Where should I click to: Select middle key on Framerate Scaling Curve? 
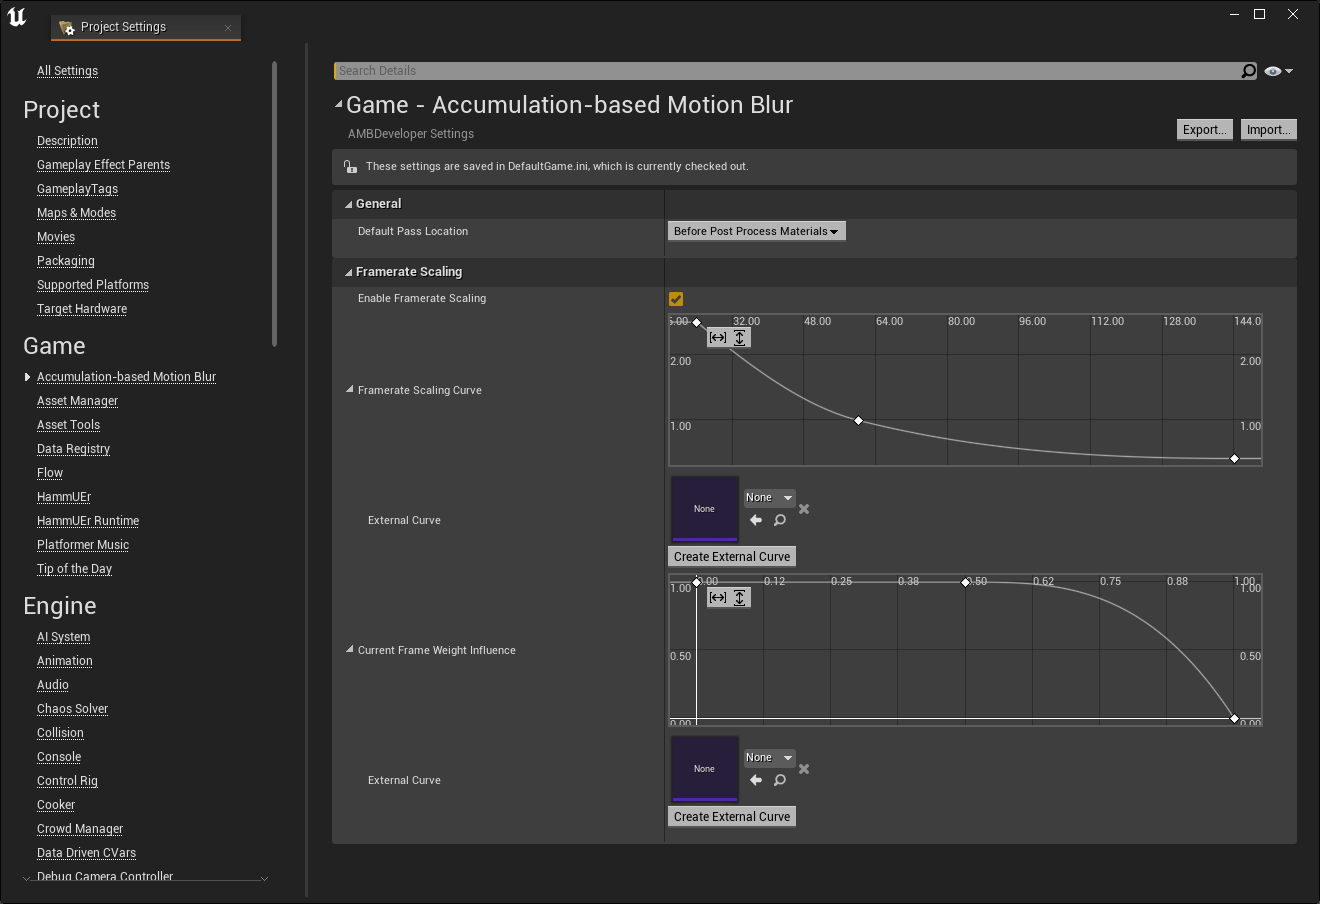[858, 421]
